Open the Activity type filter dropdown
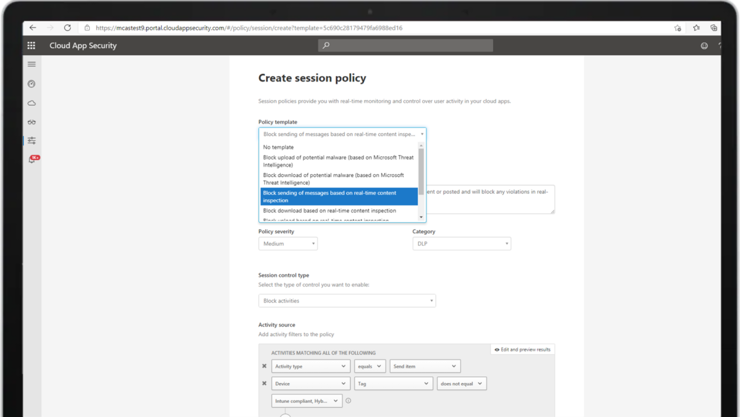 (311, 366)
